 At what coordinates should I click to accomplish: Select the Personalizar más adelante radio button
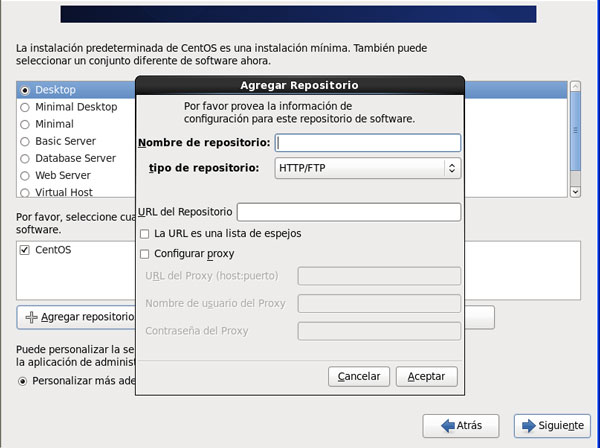tap(24, 381)
